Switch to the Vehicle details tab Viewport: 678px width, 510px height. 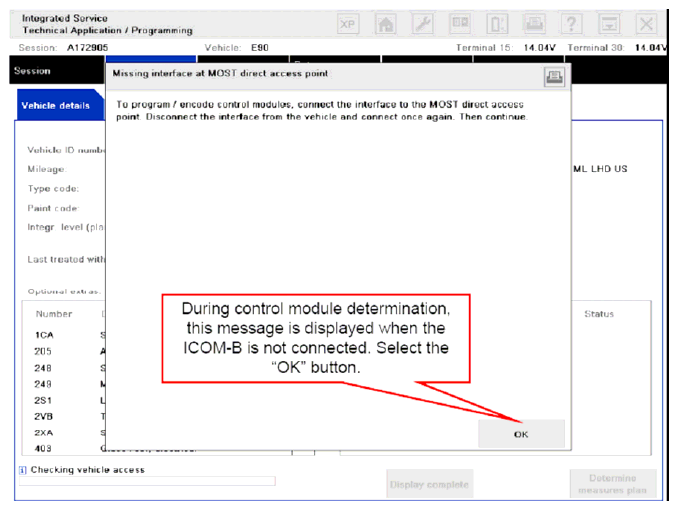click(56, 105)
